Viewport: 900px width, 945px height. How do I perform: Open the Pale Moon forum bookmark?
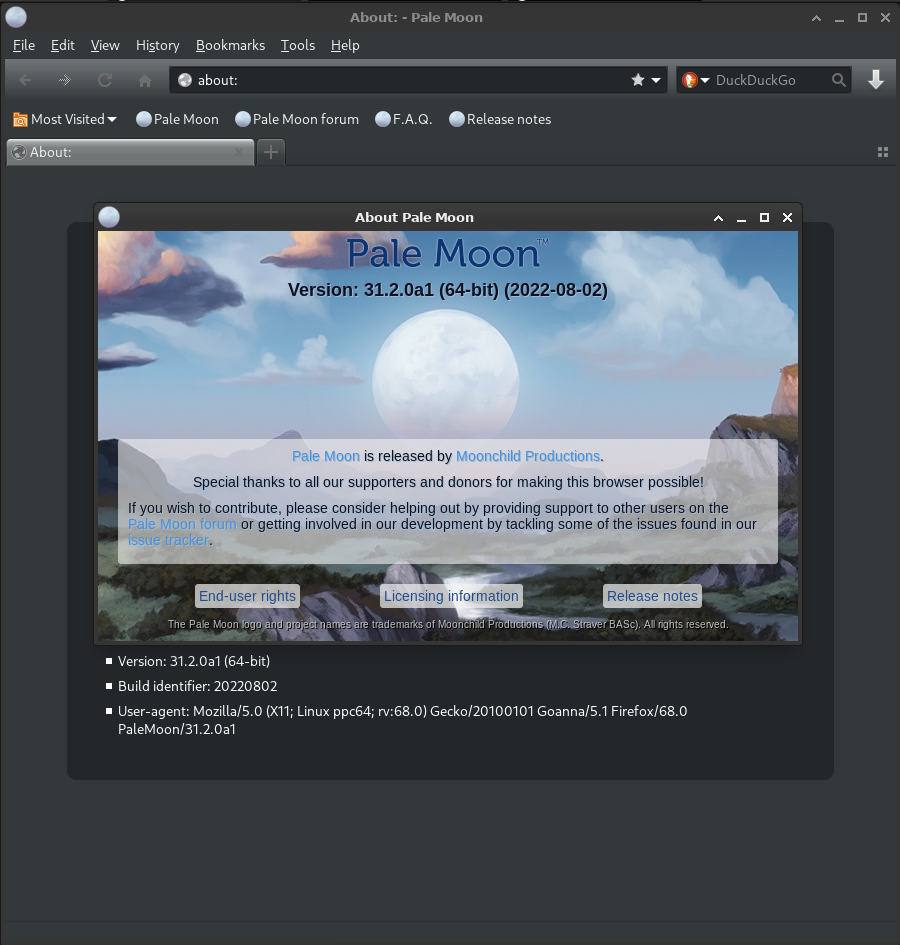click(x=297, y=119)
